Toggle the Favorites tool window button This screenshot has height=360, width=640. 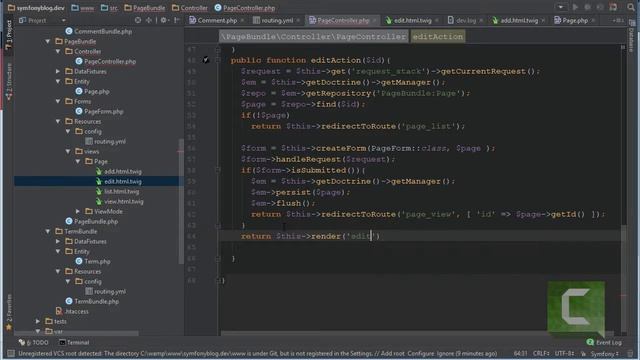[9, 312]
